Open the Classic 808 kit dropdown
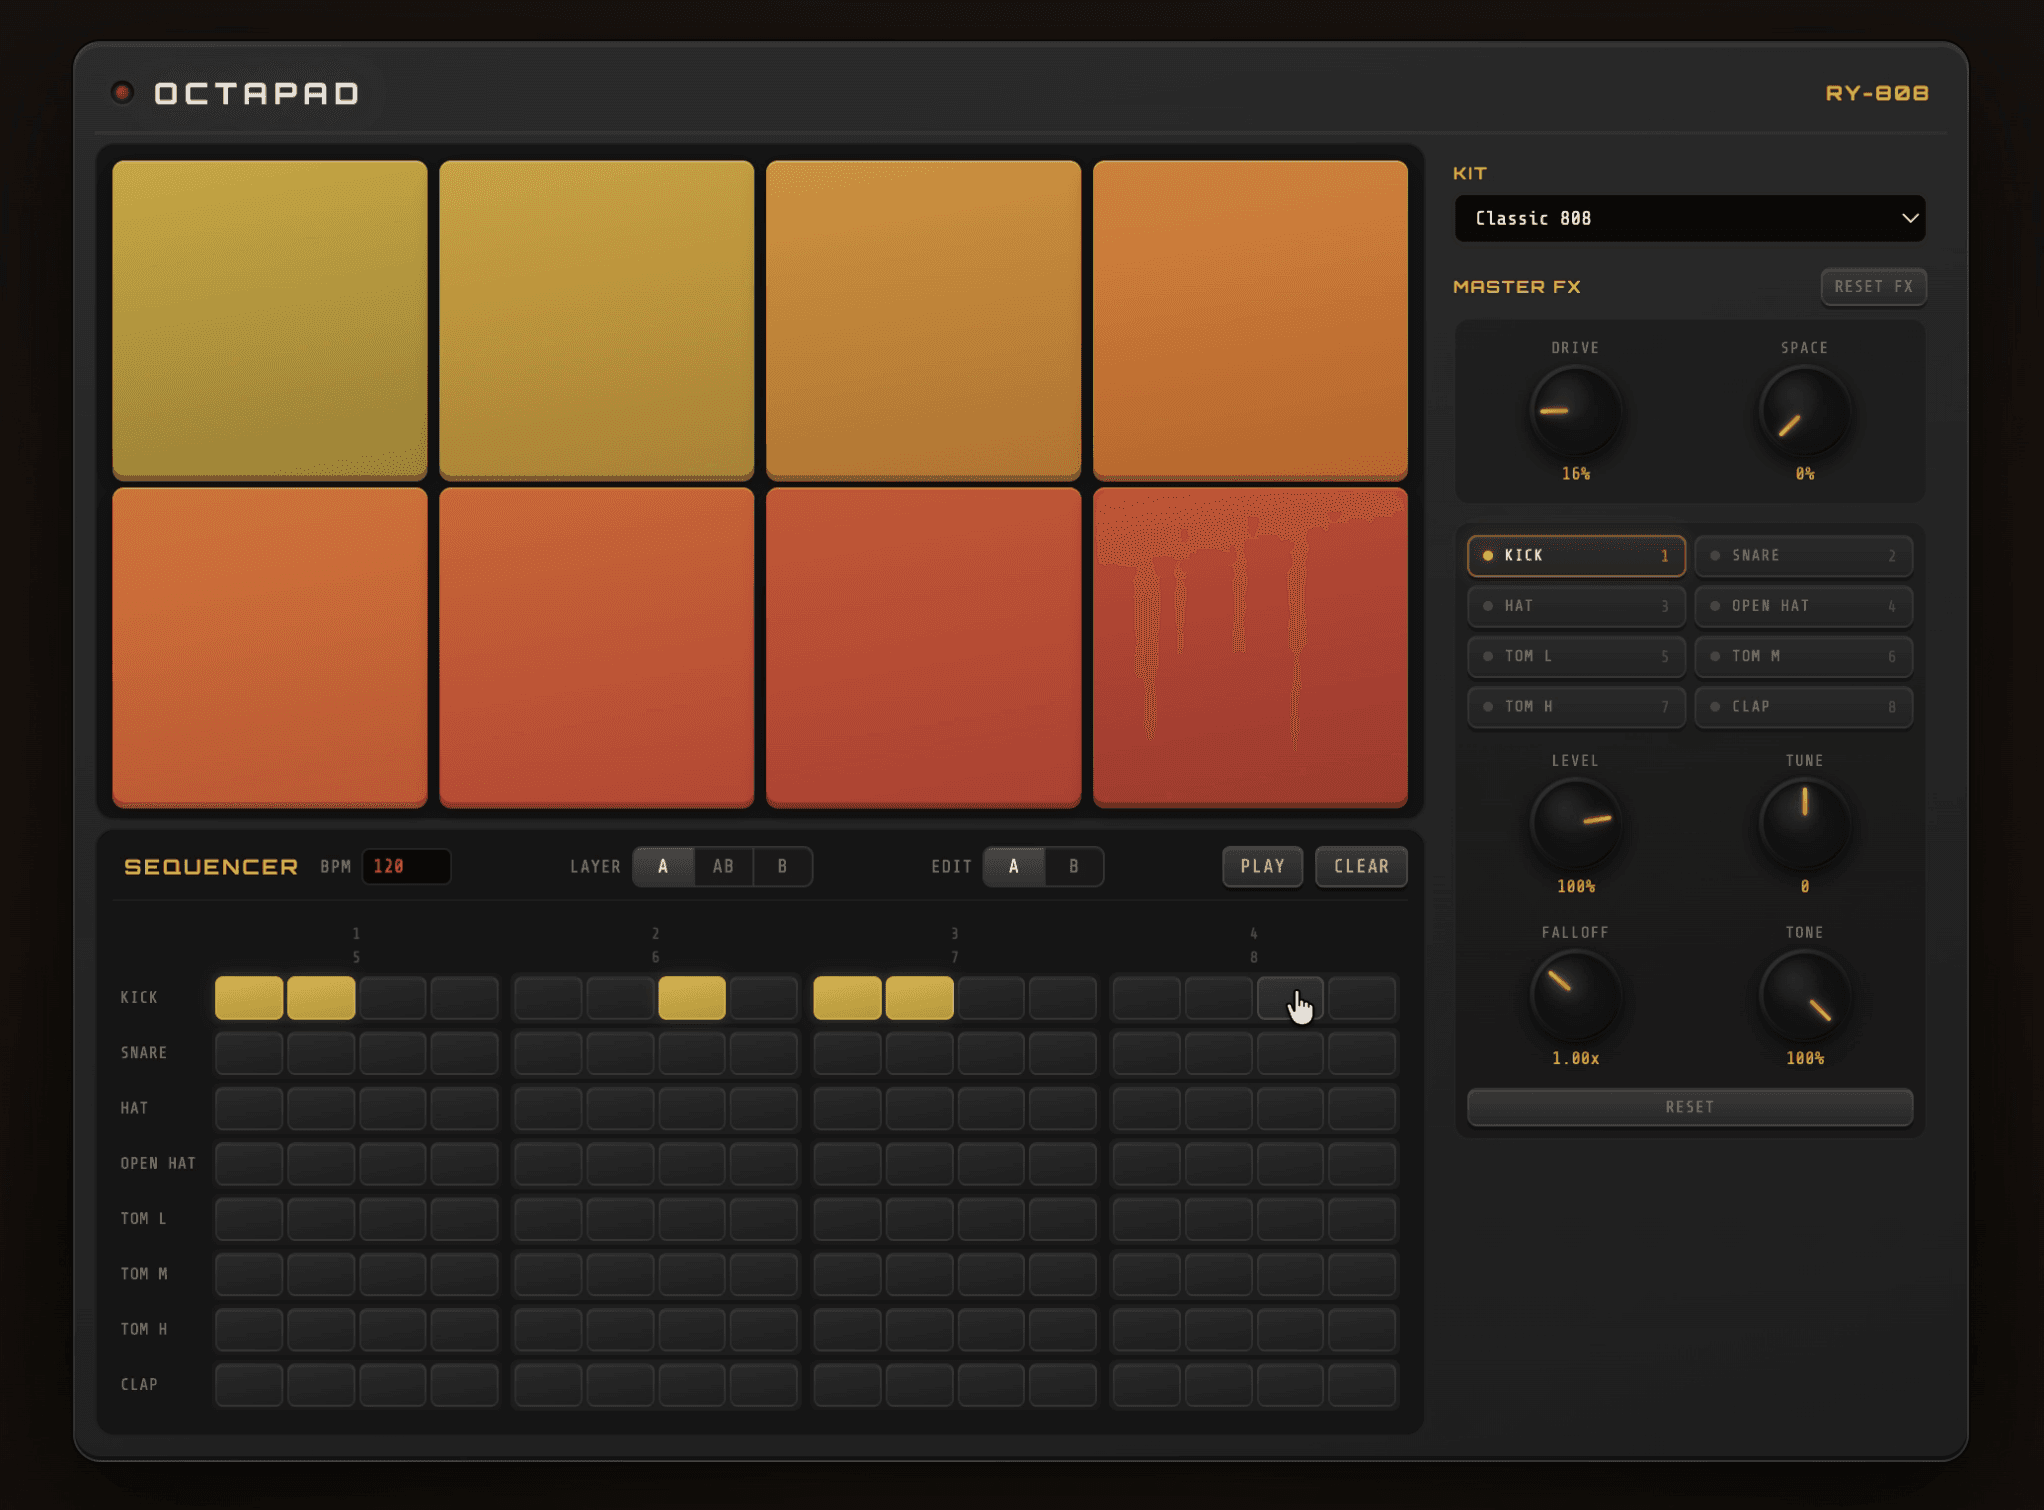Image resolution: width=2044 pixels, height=1510 pixels. tap(1688, 218)
